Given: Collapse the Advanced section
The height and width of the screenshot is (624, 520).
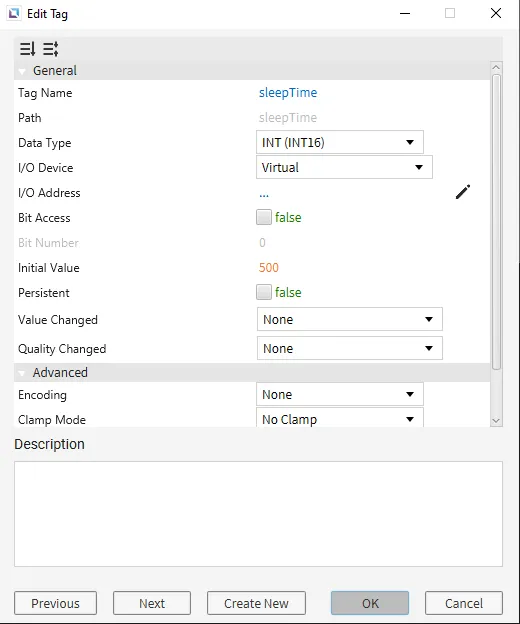Looking at the screenshot, I should click(22, 373).
